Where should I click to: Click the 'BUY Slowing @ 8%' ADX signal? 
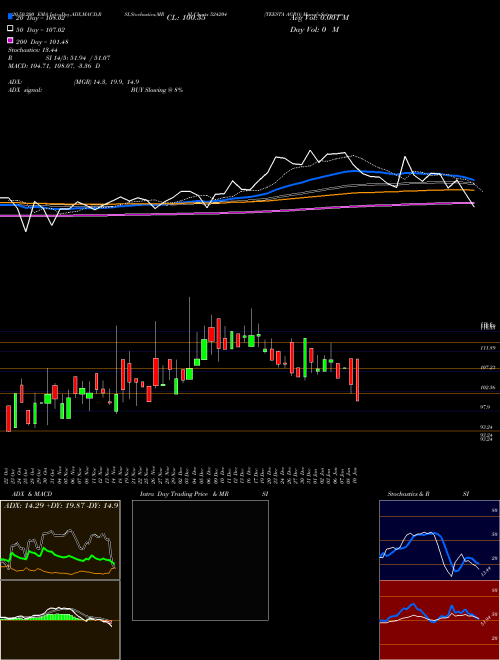(x=157, y=90)
